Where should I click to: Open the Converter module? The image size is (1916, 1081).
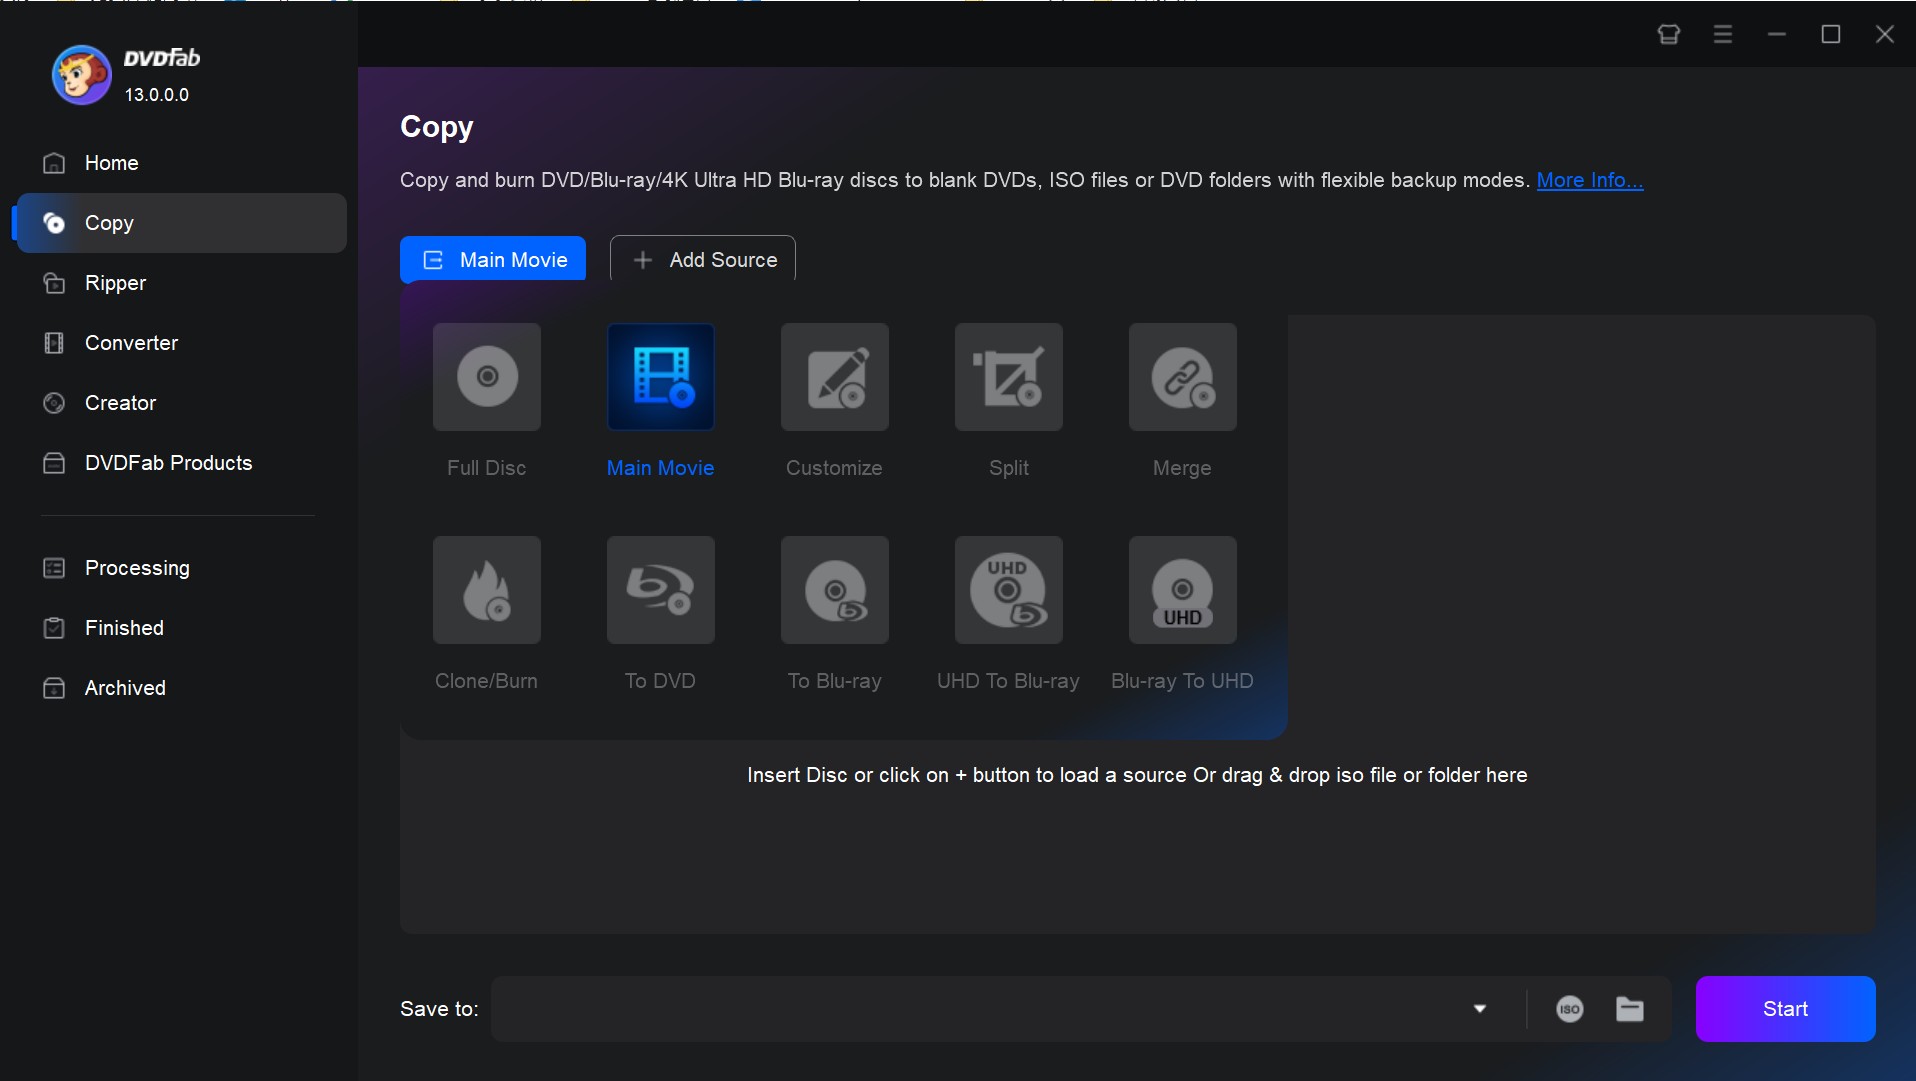(x=131, y=343)
